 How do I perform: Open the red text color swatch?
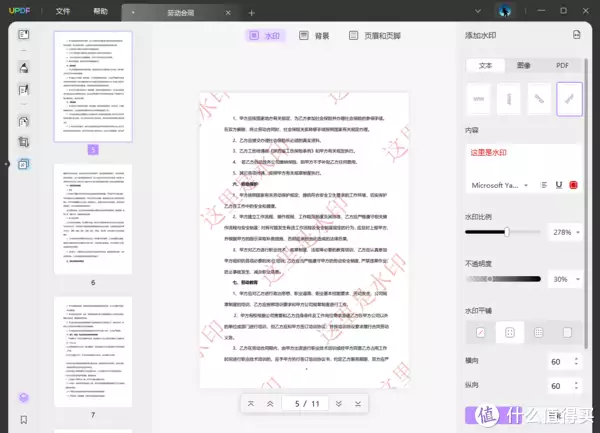tap(573, 185)
